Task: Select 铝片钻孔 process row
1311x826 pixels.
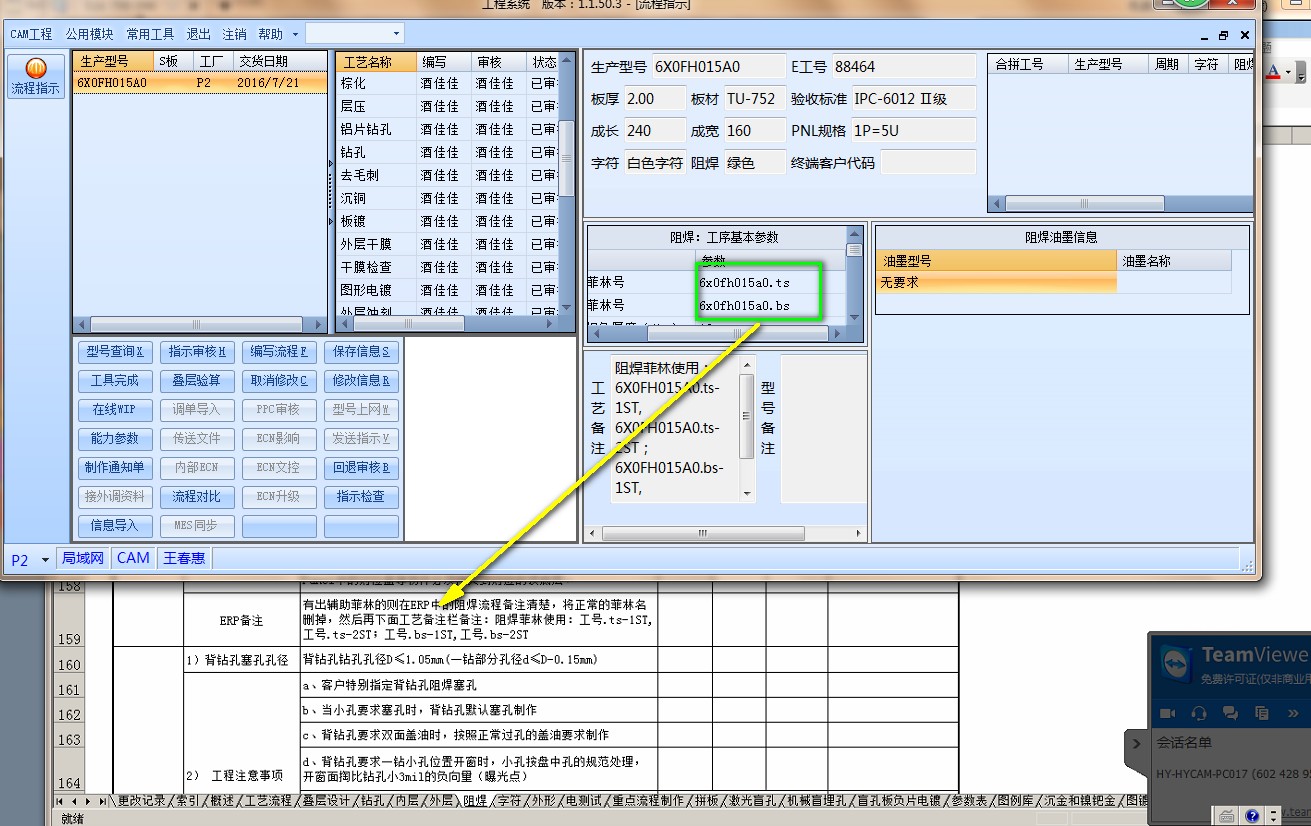Action: 447,129
